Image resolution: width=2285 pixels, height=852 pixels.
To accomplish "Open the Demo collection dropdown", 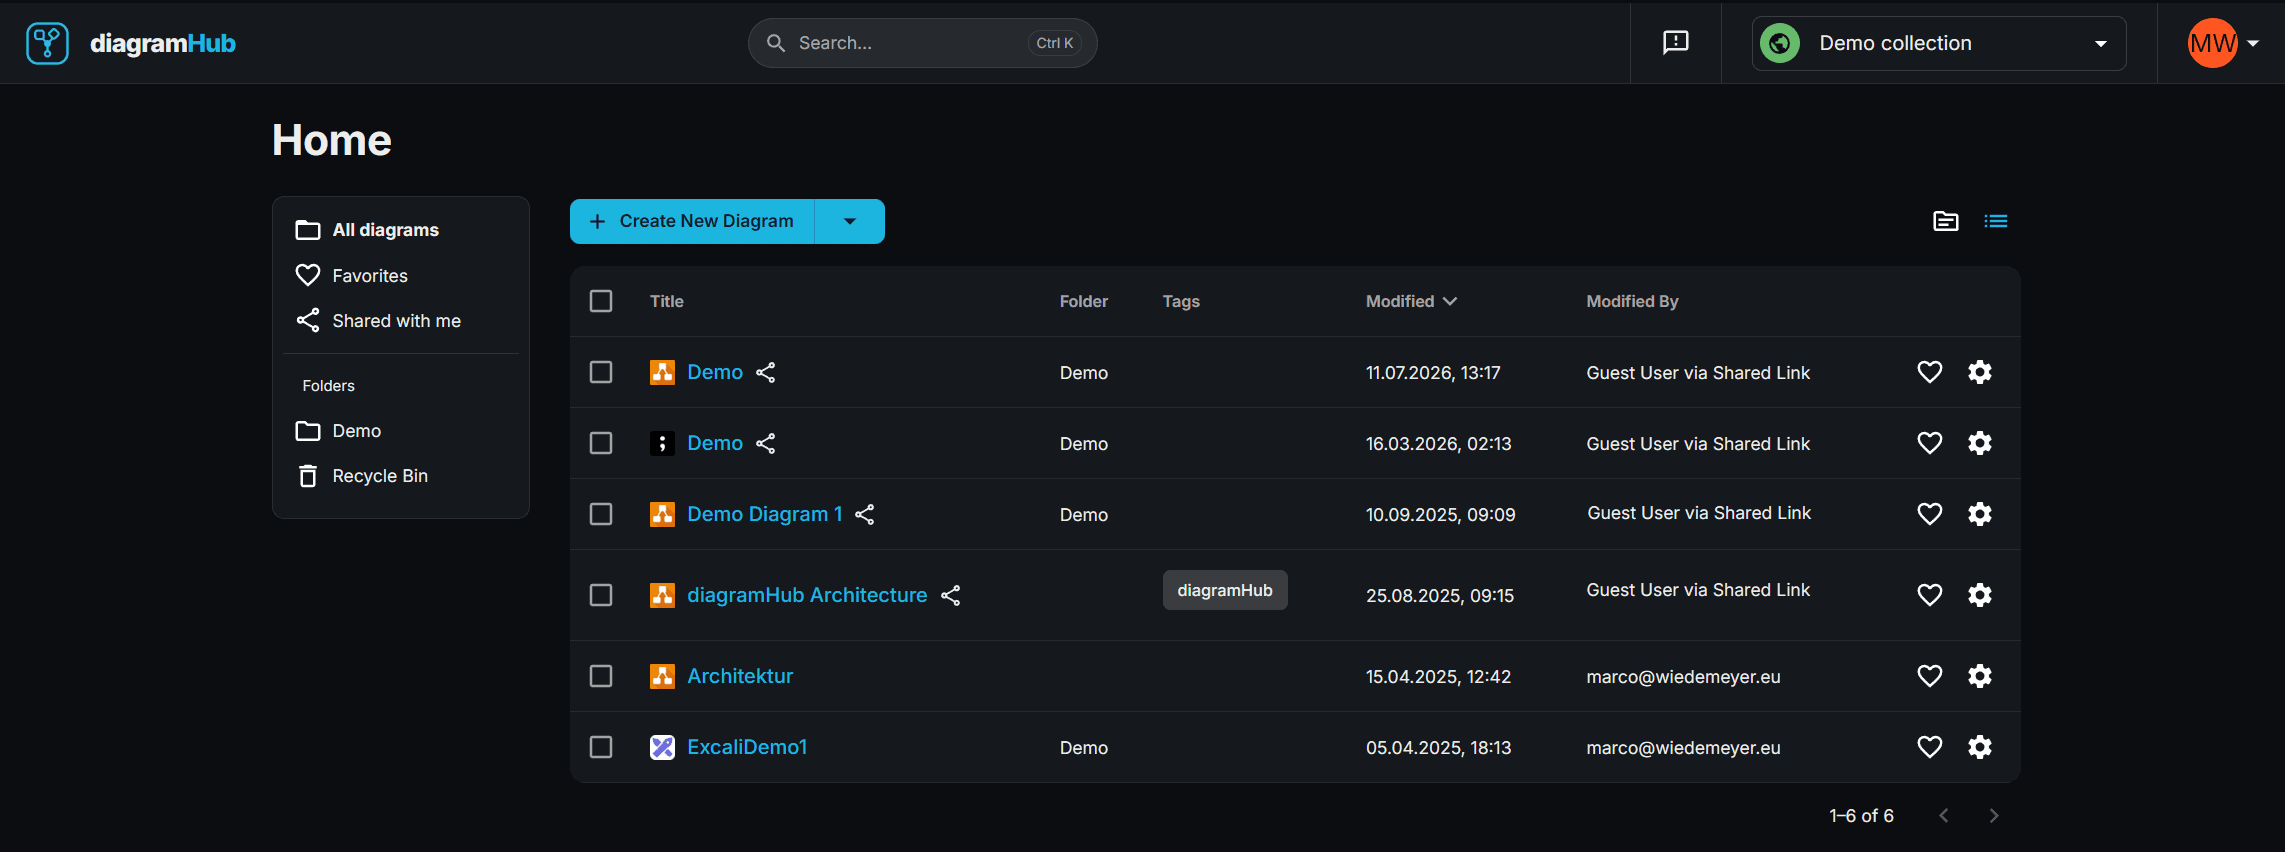I will click(1939, 43).
